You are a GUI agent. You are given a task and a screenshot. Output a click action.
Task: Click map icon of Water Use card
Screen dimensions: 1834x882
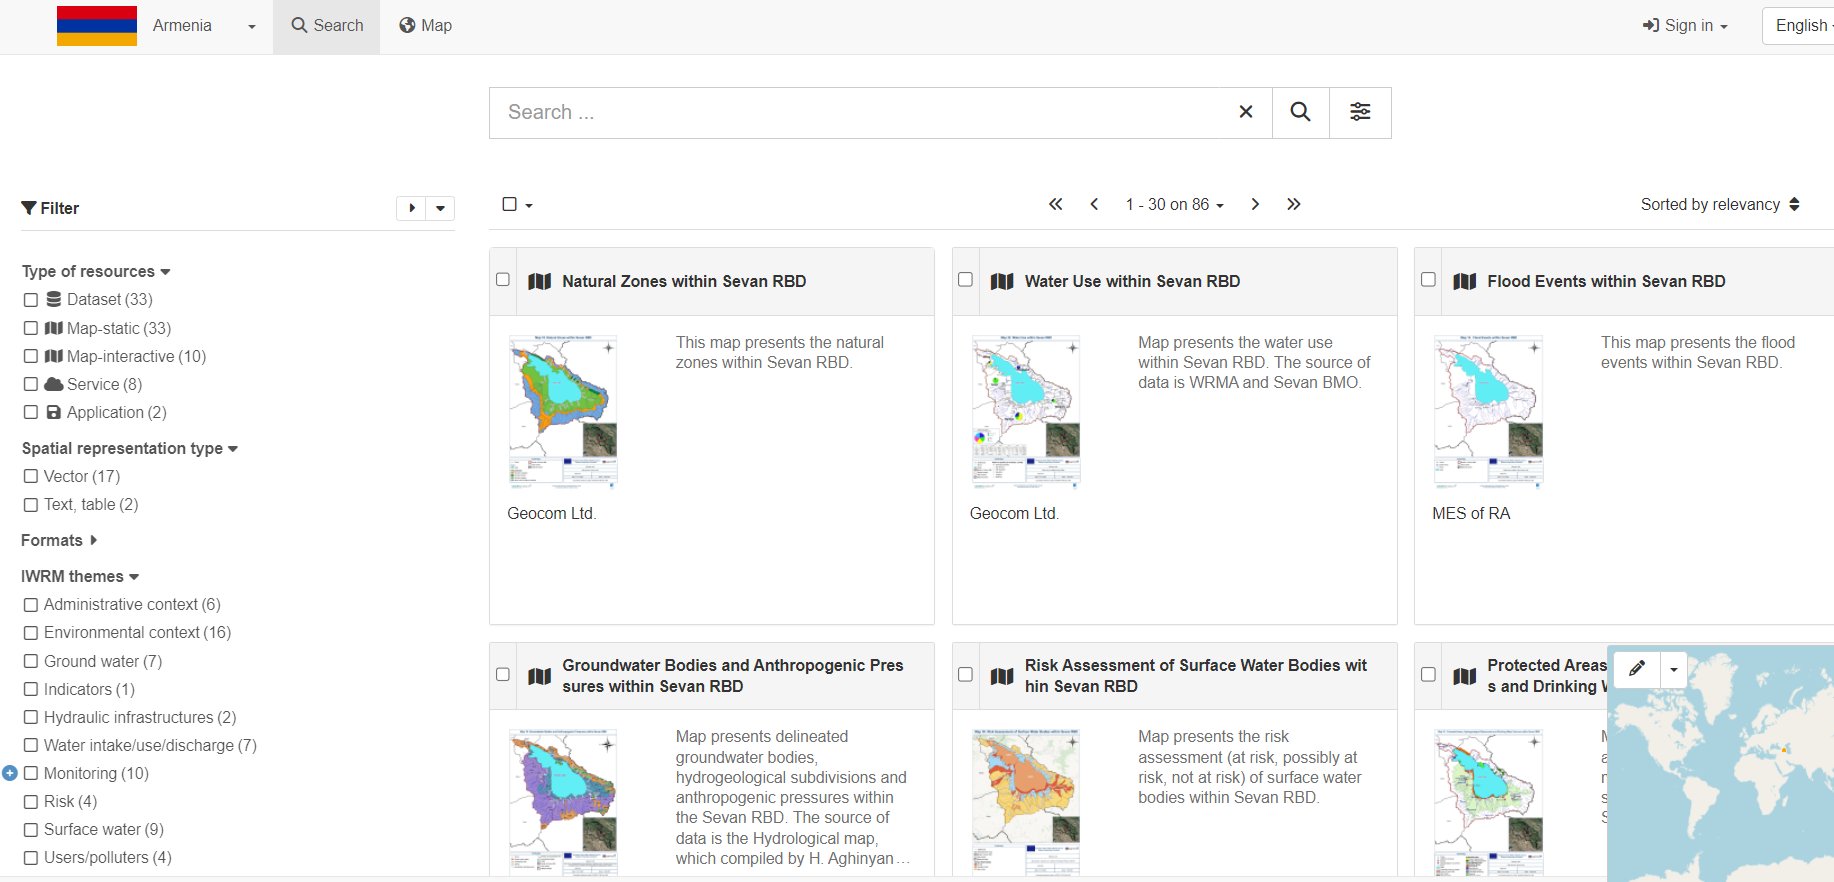click(1002, 282)
